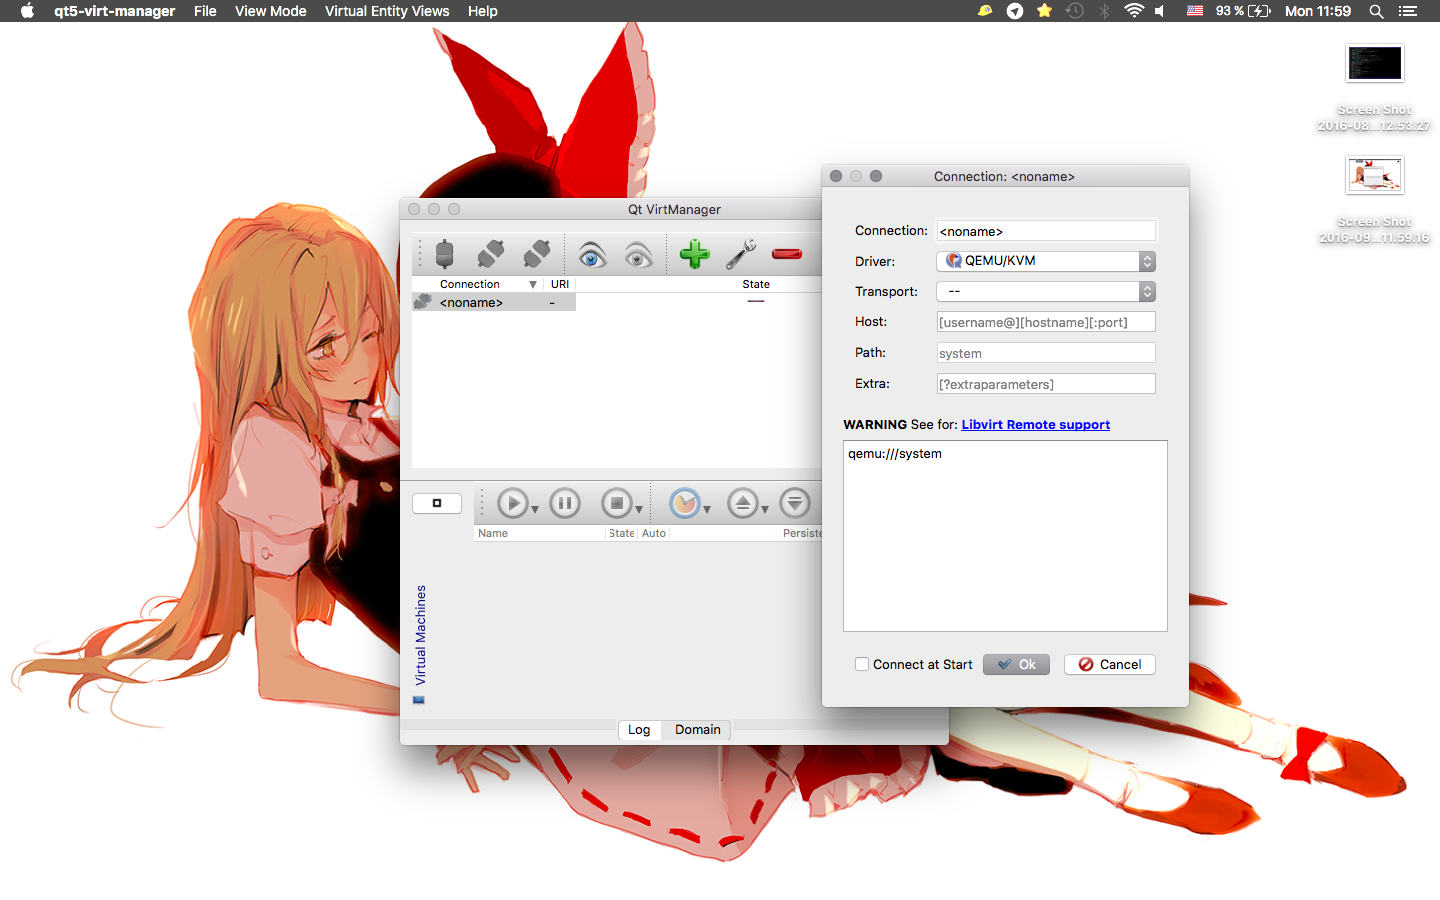Open the dropdown arrow next to eject icon
This screenshot has height=900, width=1440.
765,510
